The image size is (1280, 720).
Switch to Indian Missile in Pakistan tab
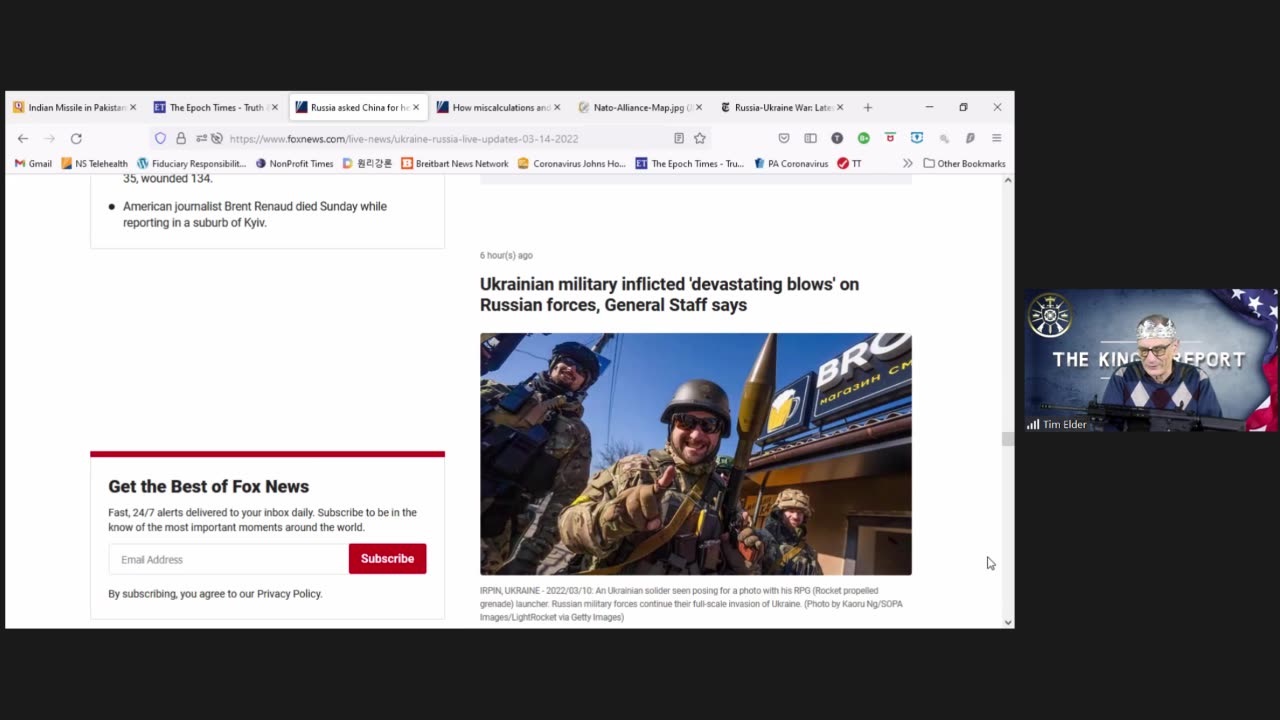pos(75,107)
